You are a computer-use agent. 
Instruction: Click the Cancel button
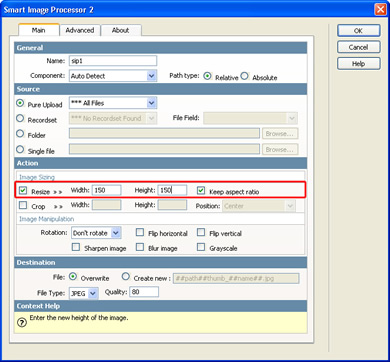(x=358, y=47)
